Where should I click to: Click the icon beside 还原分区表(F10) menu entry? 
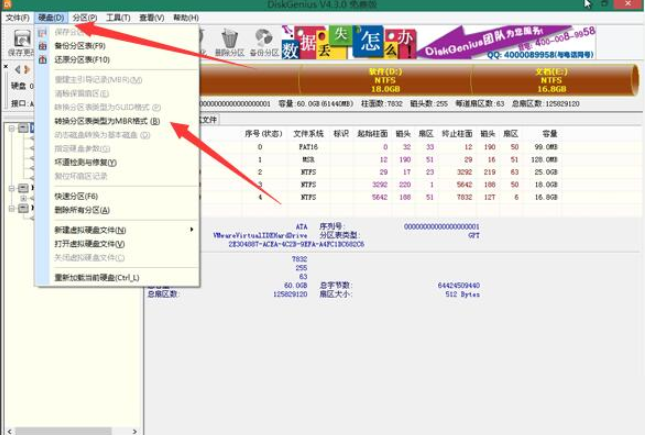coord(43,60)
